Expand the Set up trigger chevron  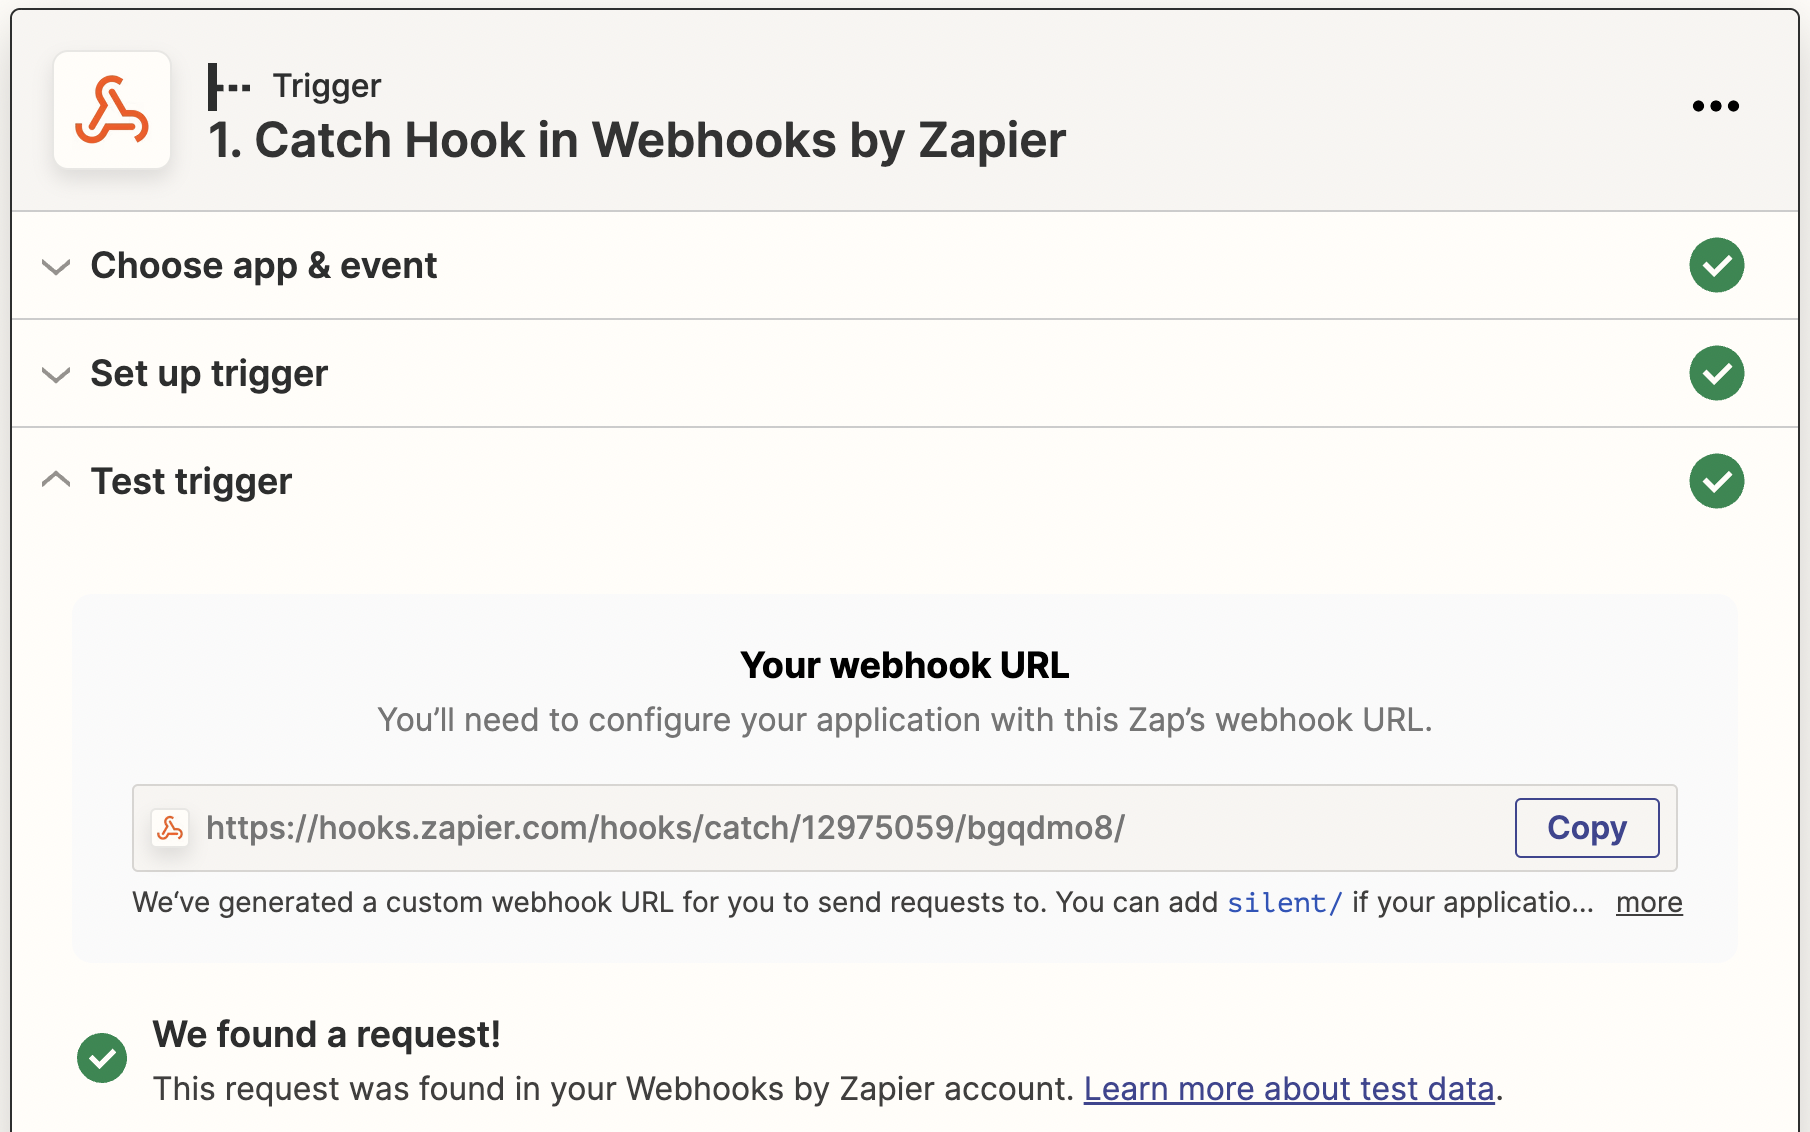[56, 375]
